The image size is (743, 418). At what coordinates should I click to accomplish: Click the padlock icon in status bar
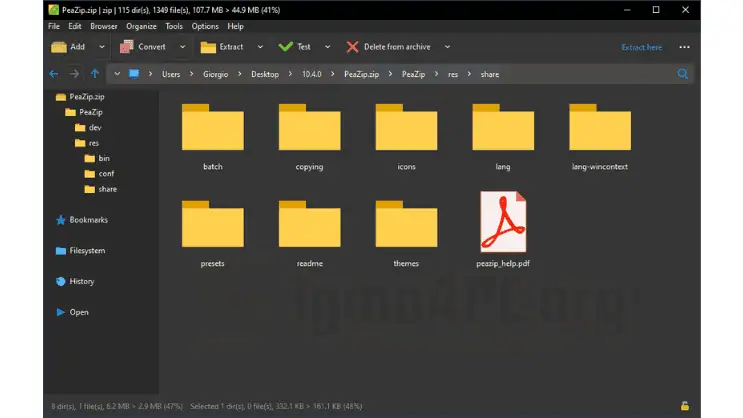tap(685, 406)
